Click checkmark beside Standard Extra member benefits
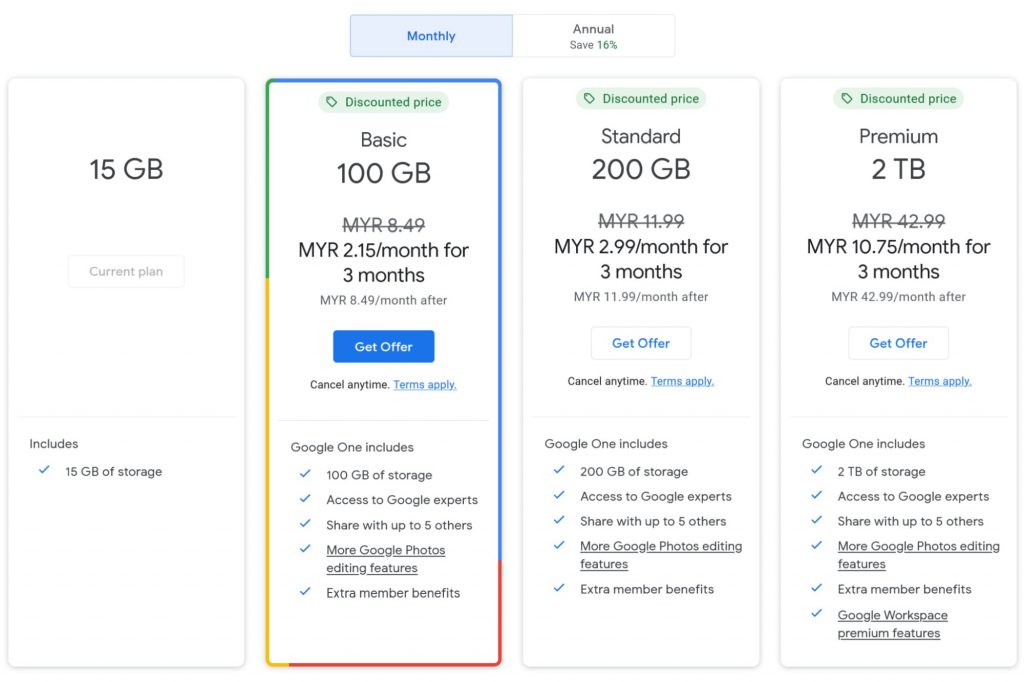Image resolution: width=1024 pixels, height=682 pixels. point(559,588)
